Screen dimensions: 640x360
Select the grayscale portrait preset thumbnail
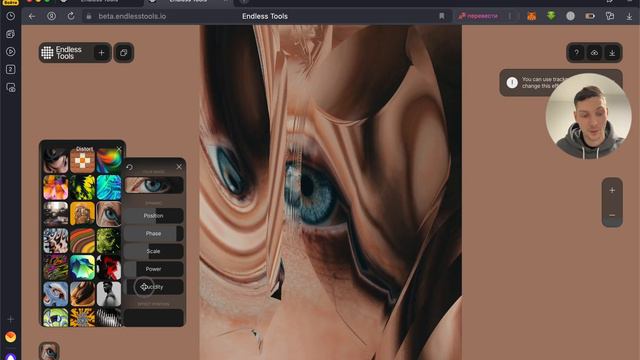click(x=109, y=294)
